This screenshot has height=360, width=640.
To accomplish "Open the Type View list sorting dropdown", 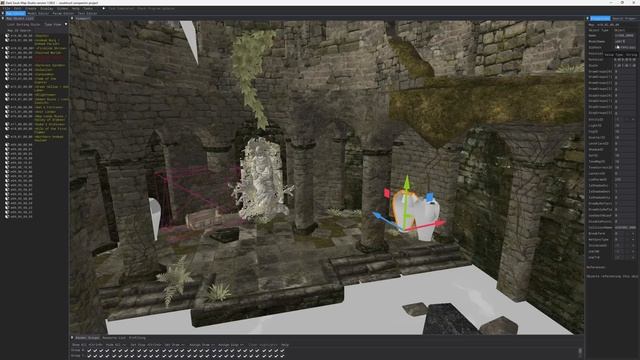I will [x=56, y=24].
